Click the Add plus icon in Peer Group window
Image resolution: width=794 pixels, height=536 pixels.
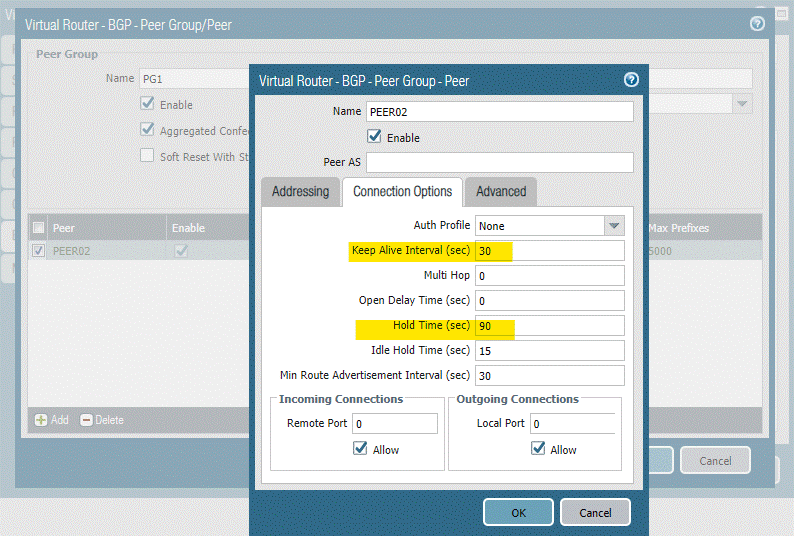[x=41, y=420]
